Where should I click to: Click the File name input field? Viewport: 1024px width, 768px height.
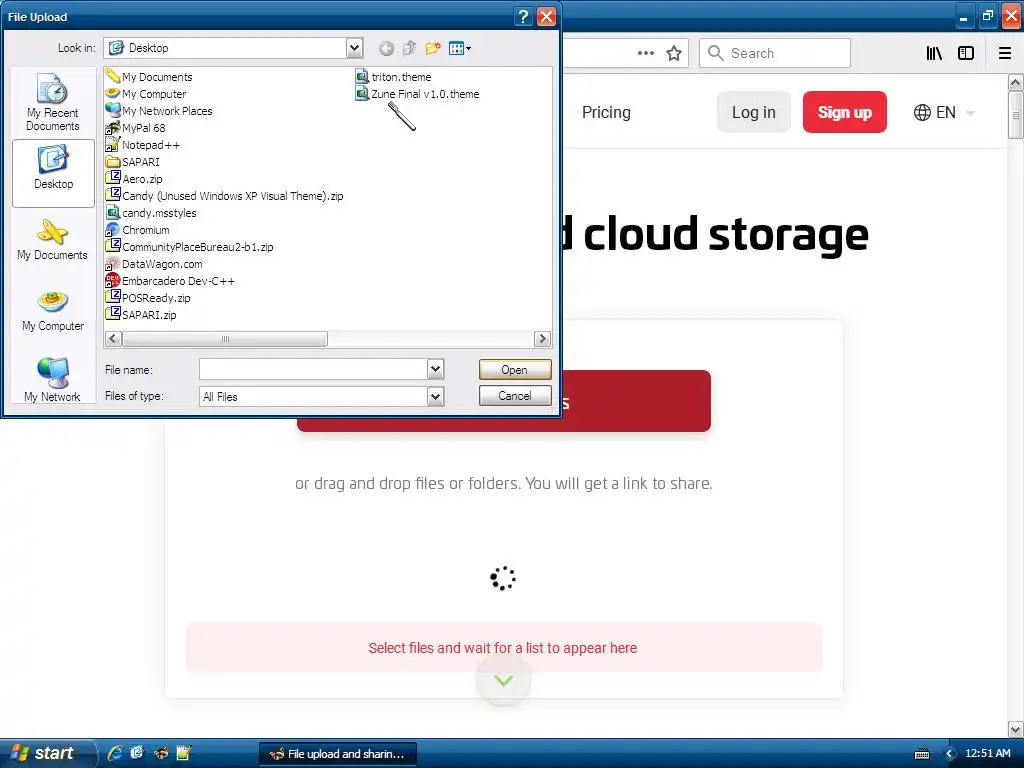(x=313, y=370)
